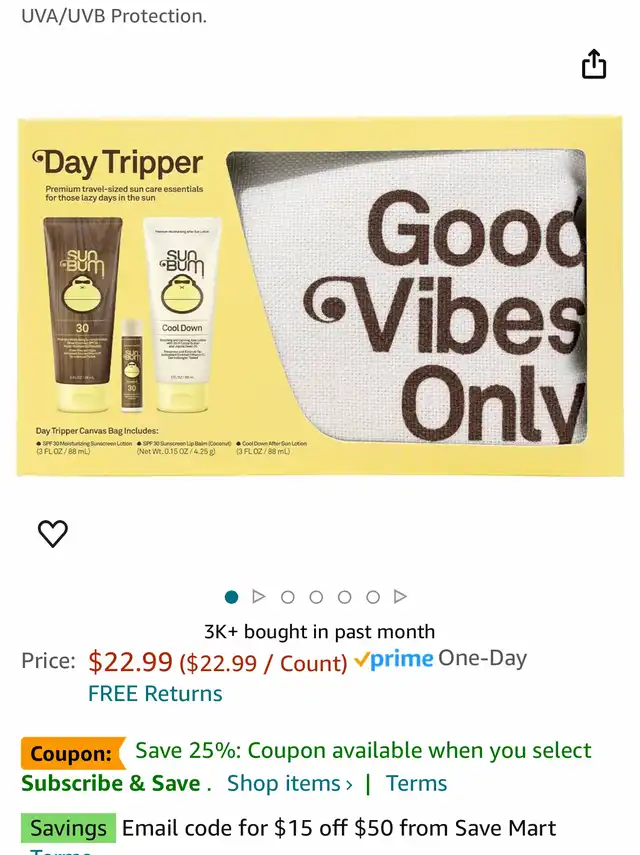Go to the sixth carousel dot

(372, 597)
